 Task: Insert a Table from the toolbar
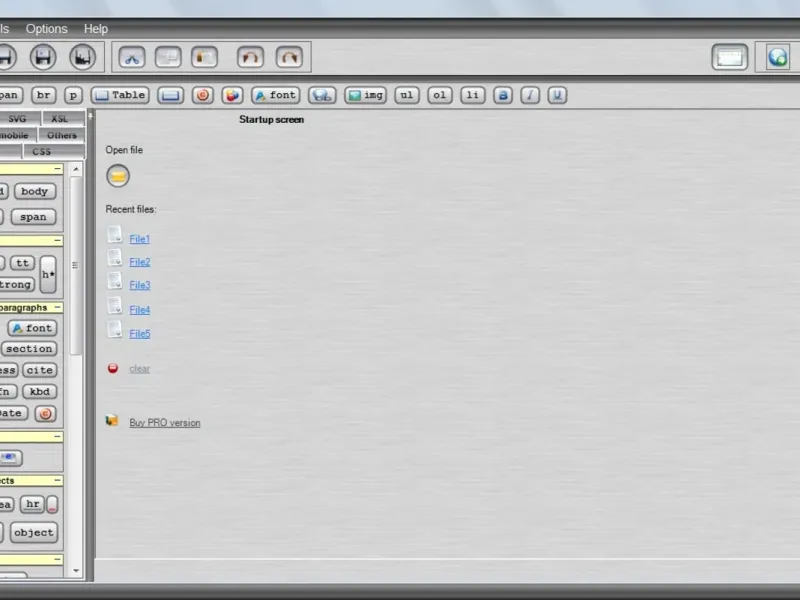pos(120,95)
